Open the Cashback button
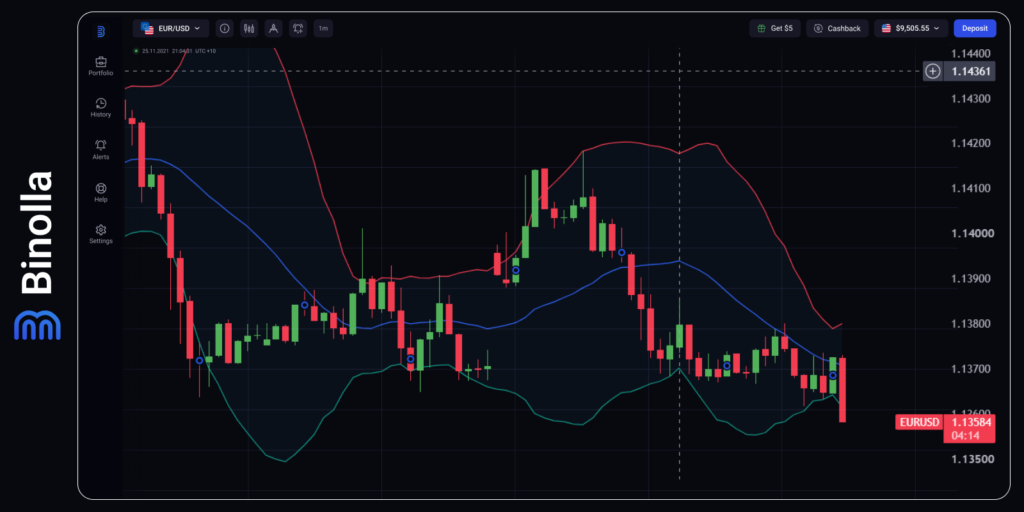The height and width of the screenshot is (512, 1024). pyautogui.click(x=837, y=29)
